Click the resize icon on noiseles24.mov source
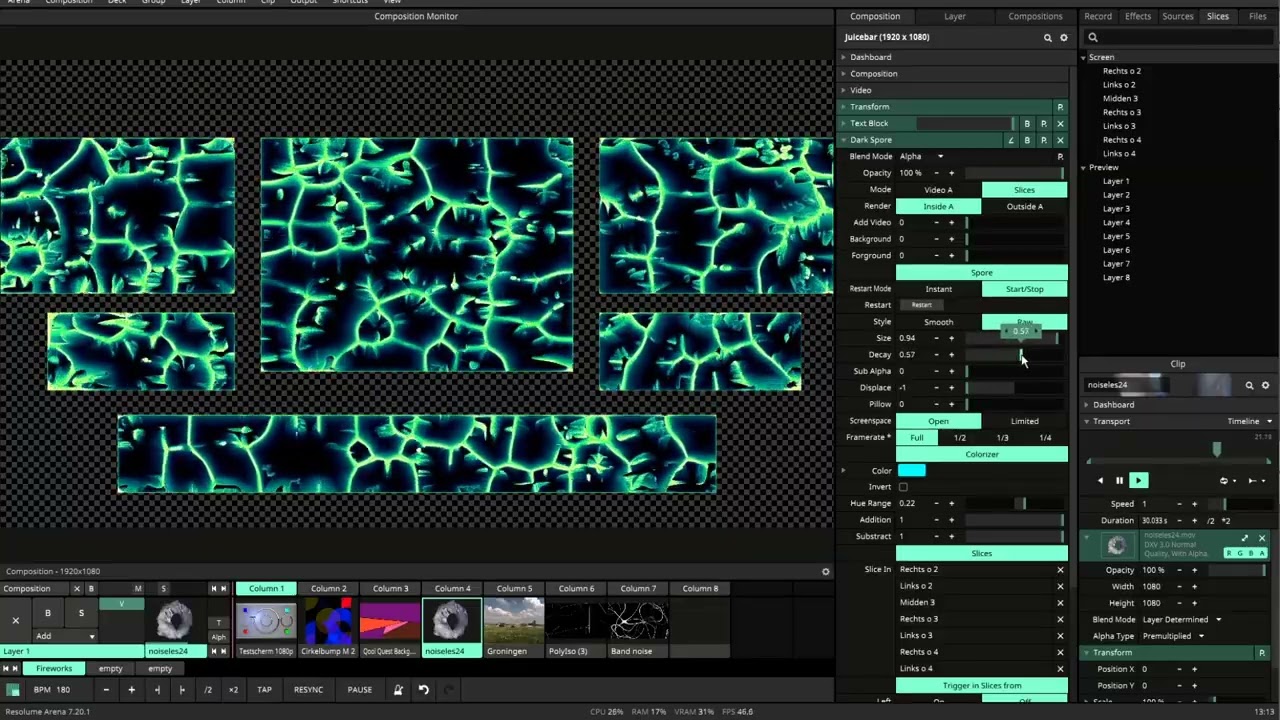 [x=1245, y=538]
